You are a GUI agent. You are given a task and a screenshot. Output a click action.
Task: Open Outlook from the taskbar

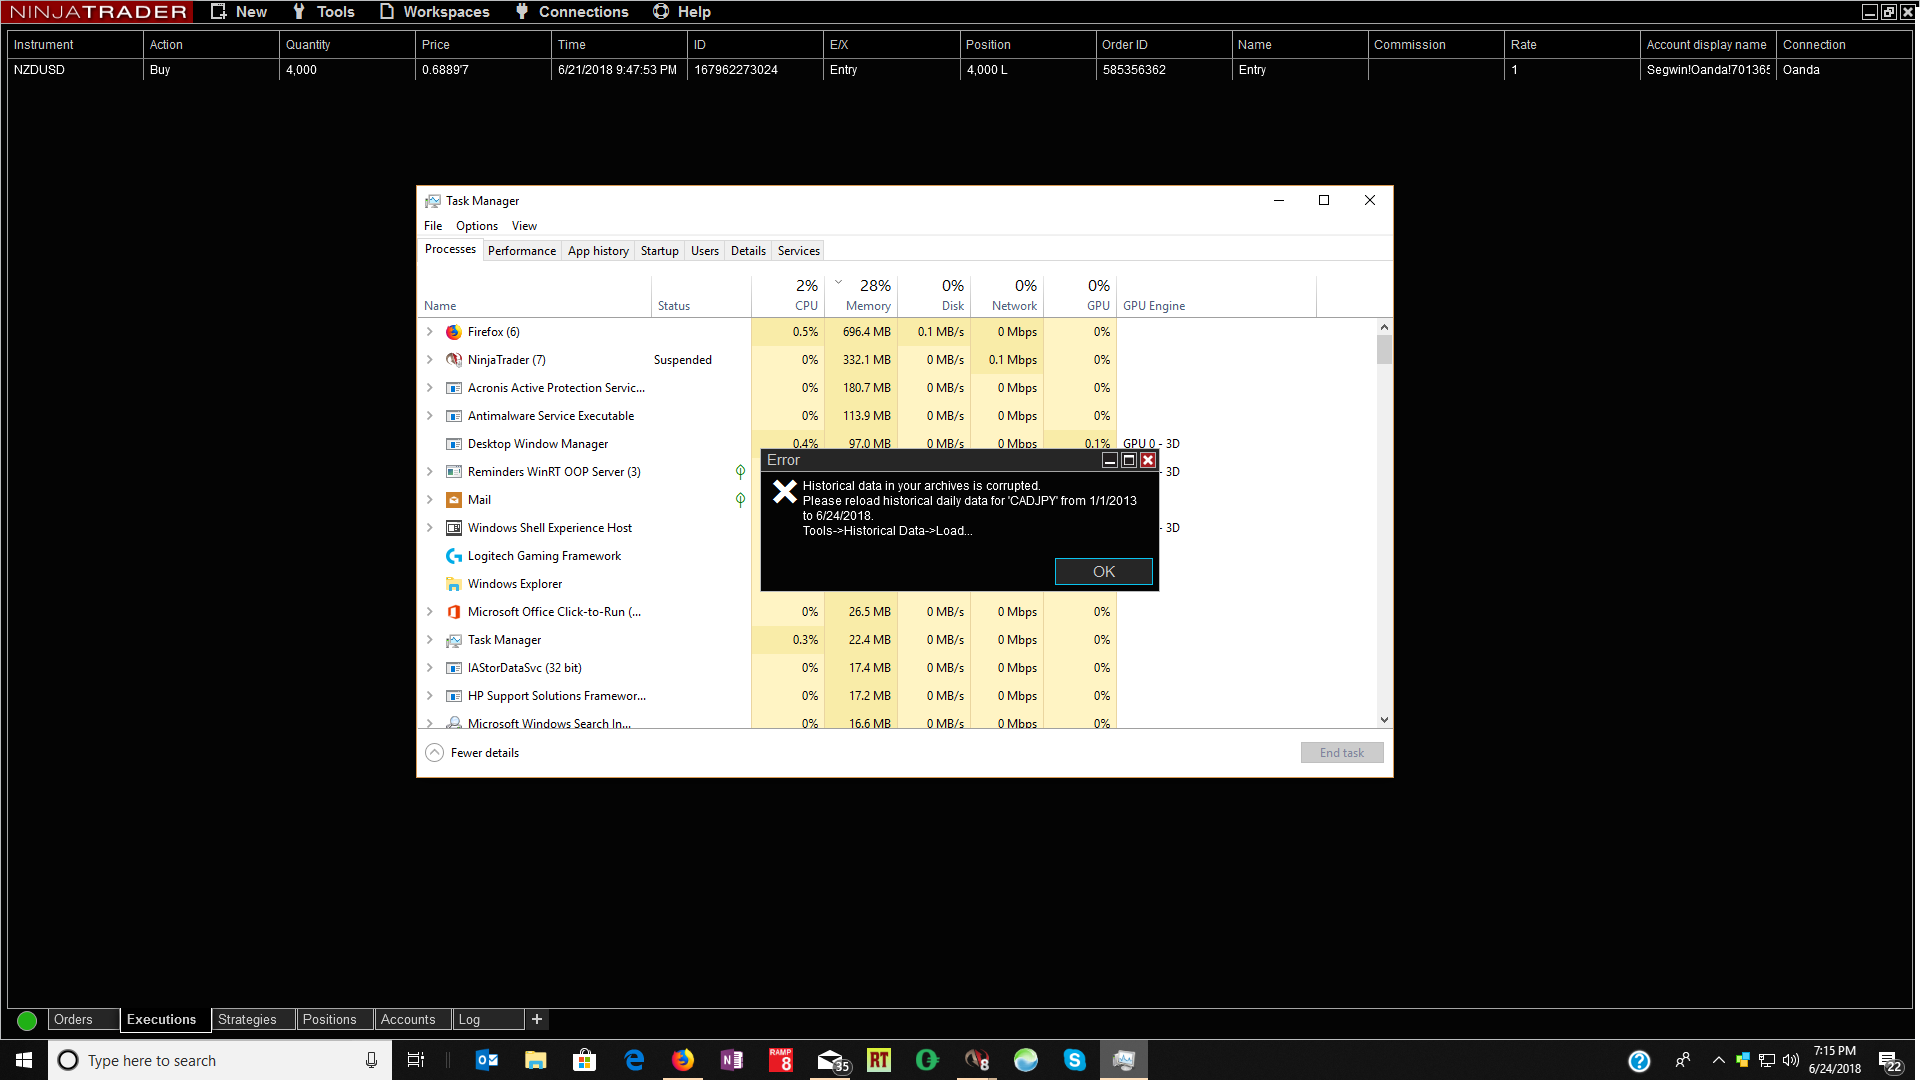click(487, 1060)
